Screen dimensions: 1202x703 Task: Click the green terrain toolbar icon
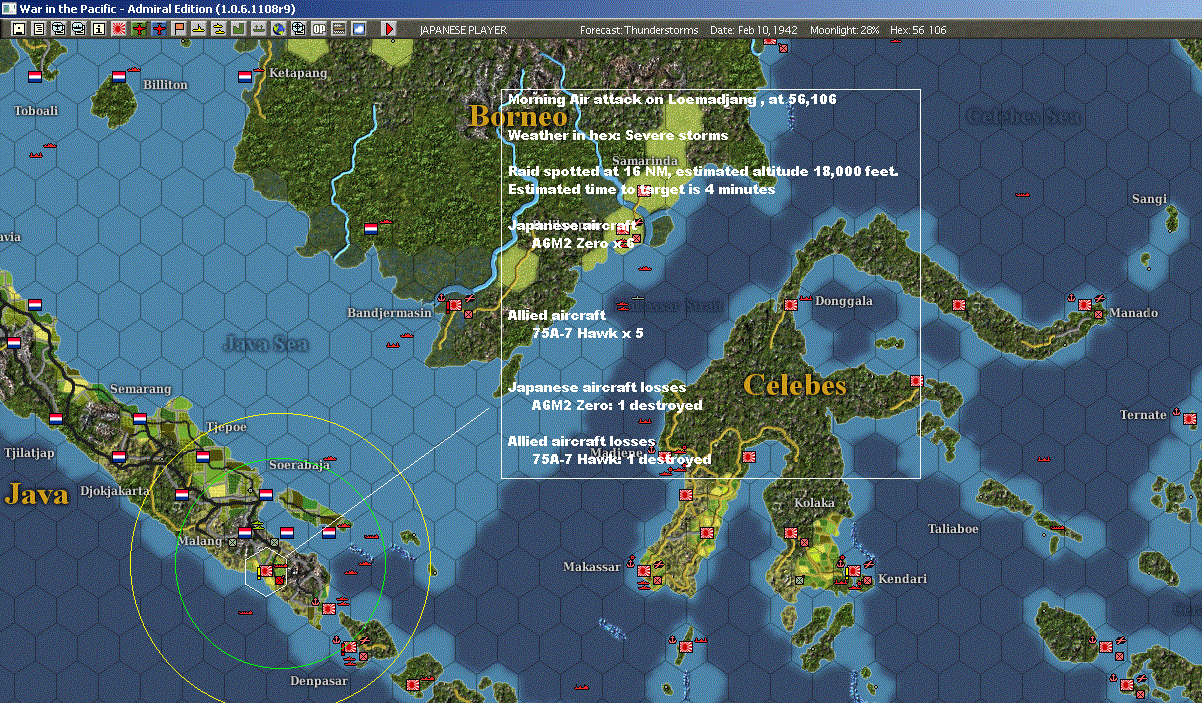pos(239,29)
